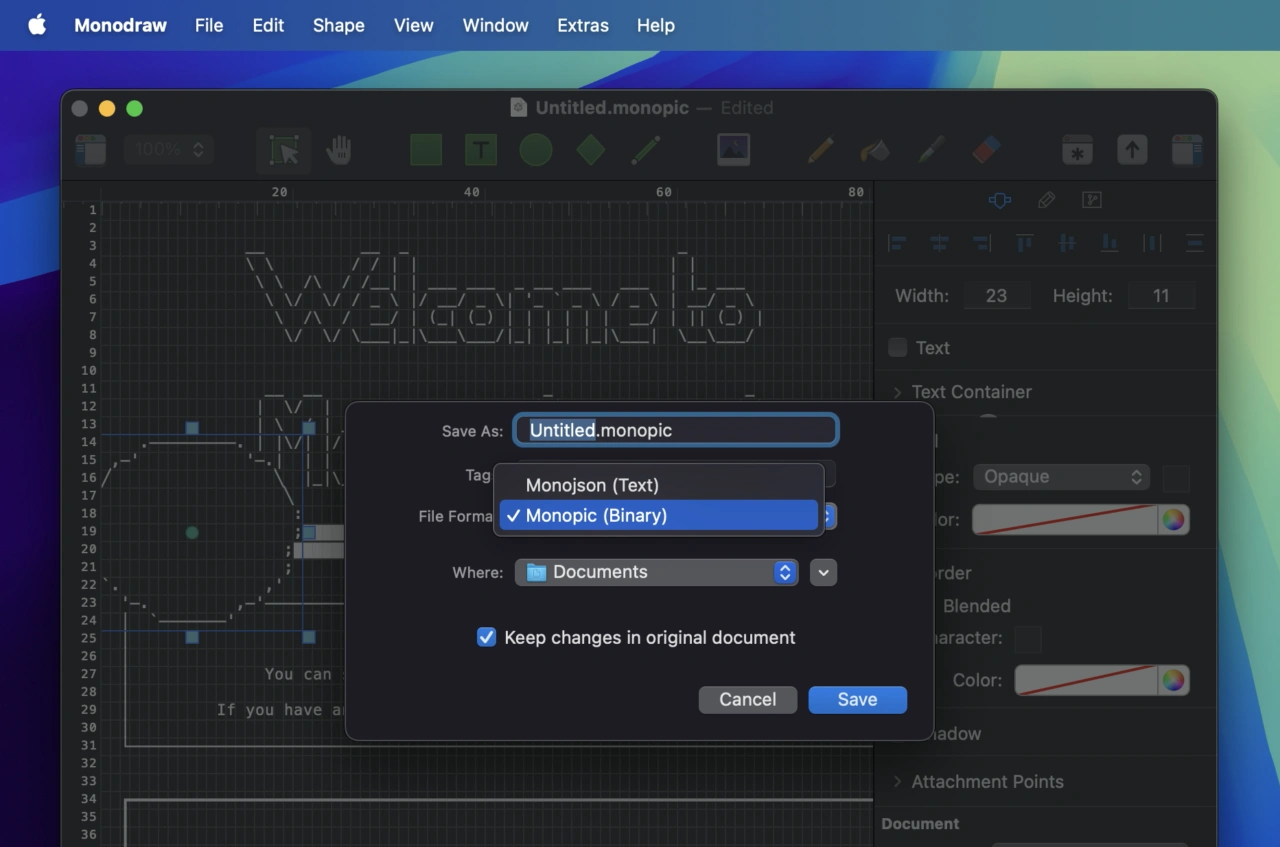The width and height of the screenshot is (1280, 847).
Task: Select the Diamond shape tool
Action: click(591, 150)
